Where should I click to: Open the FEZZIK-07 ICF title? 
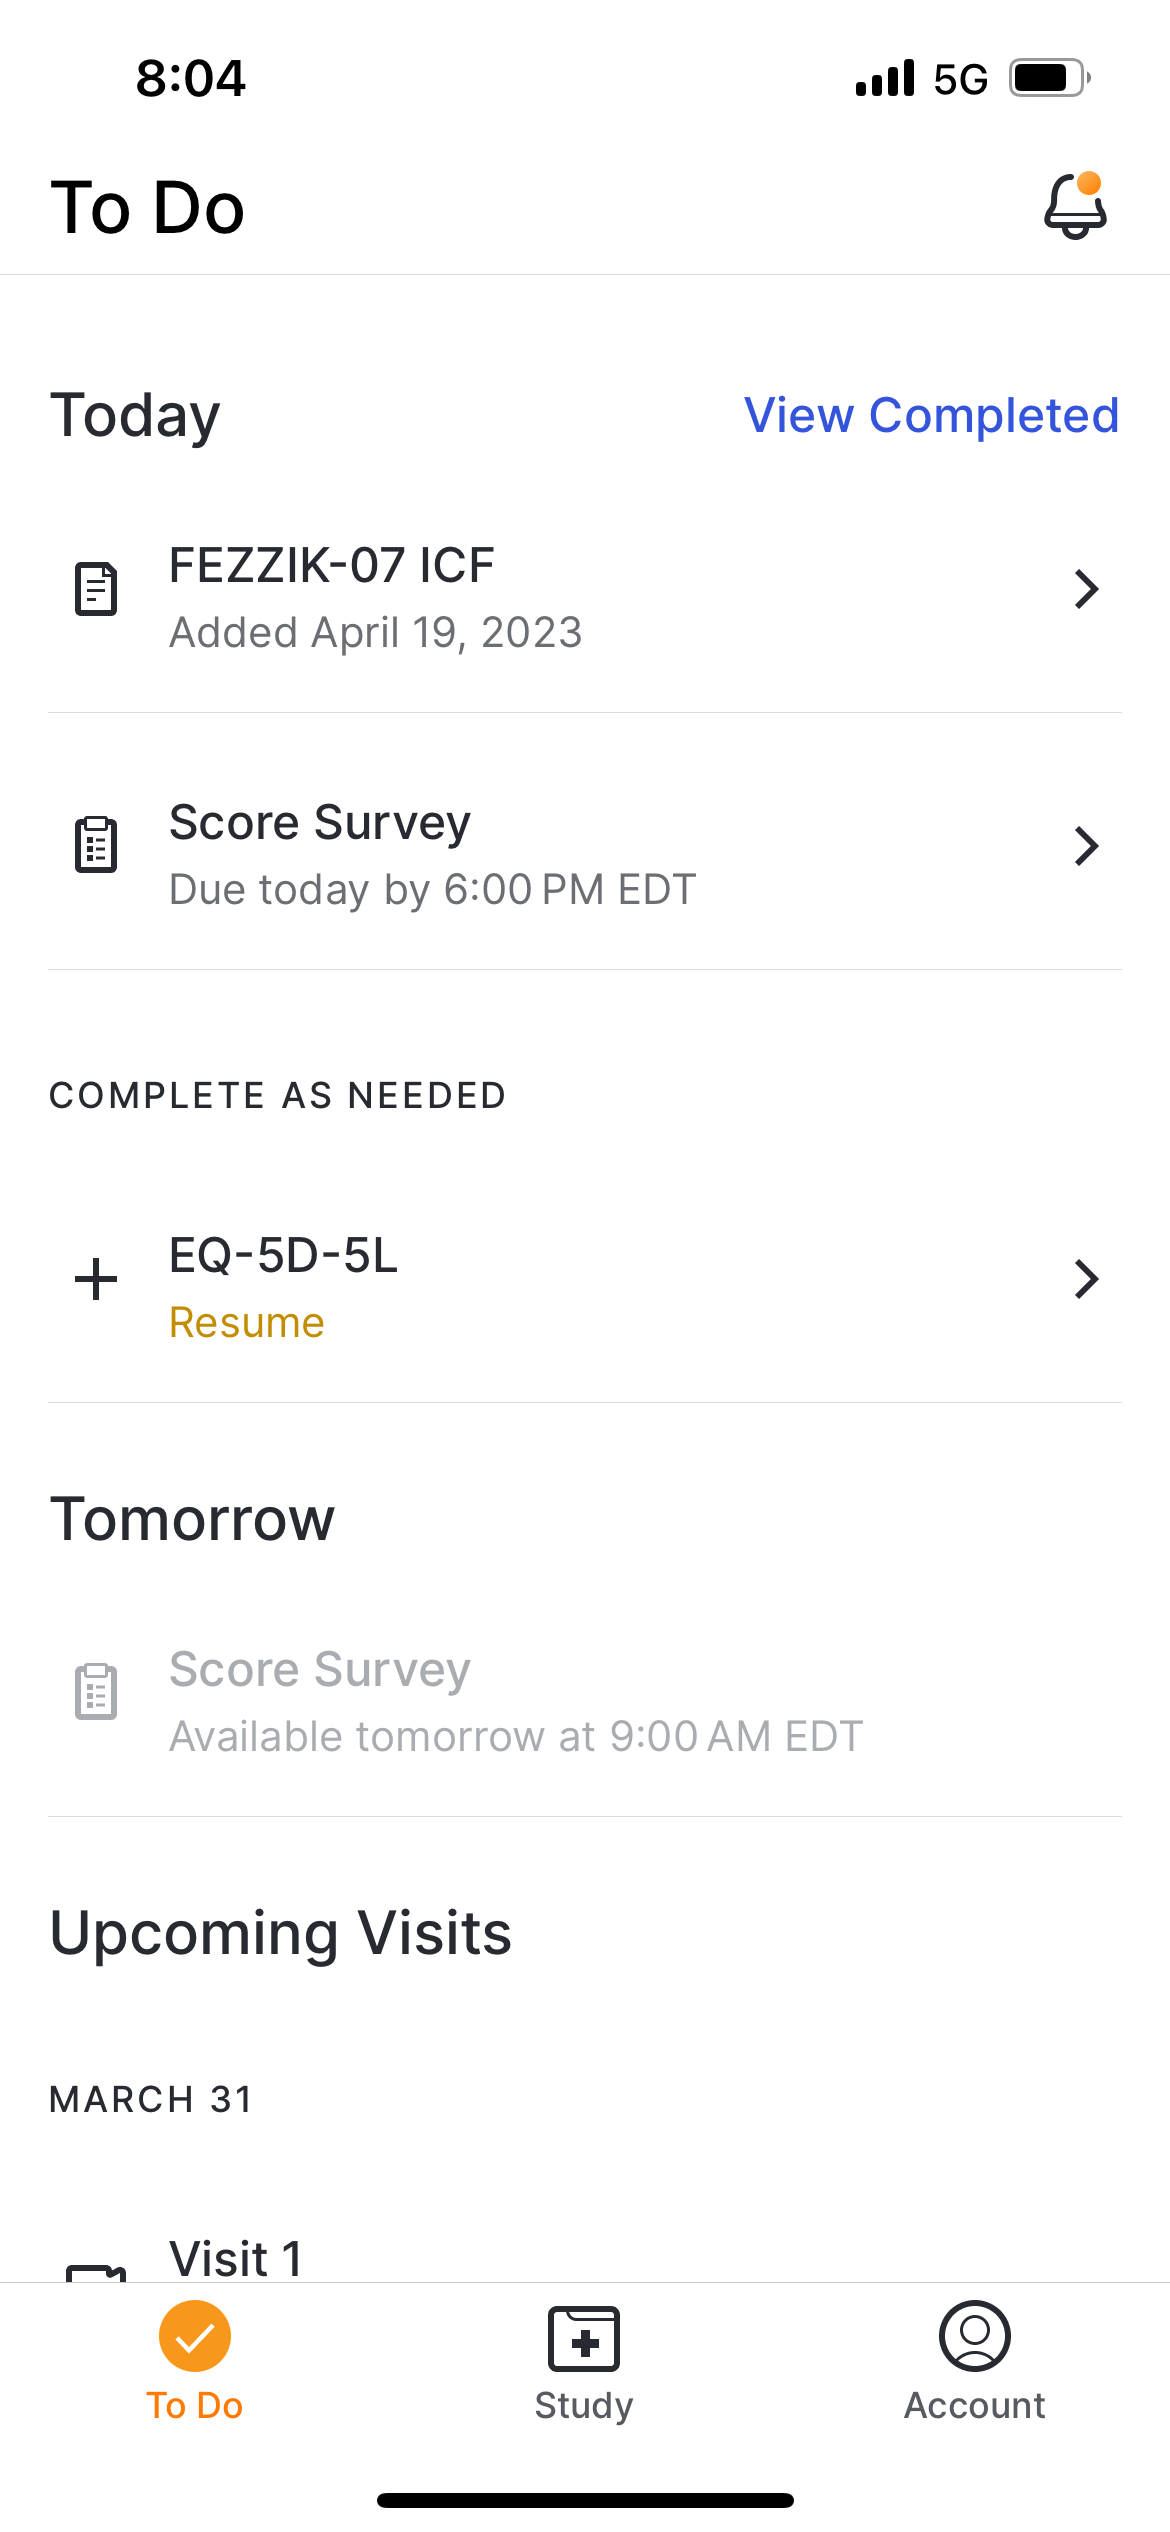coord(331,565)
